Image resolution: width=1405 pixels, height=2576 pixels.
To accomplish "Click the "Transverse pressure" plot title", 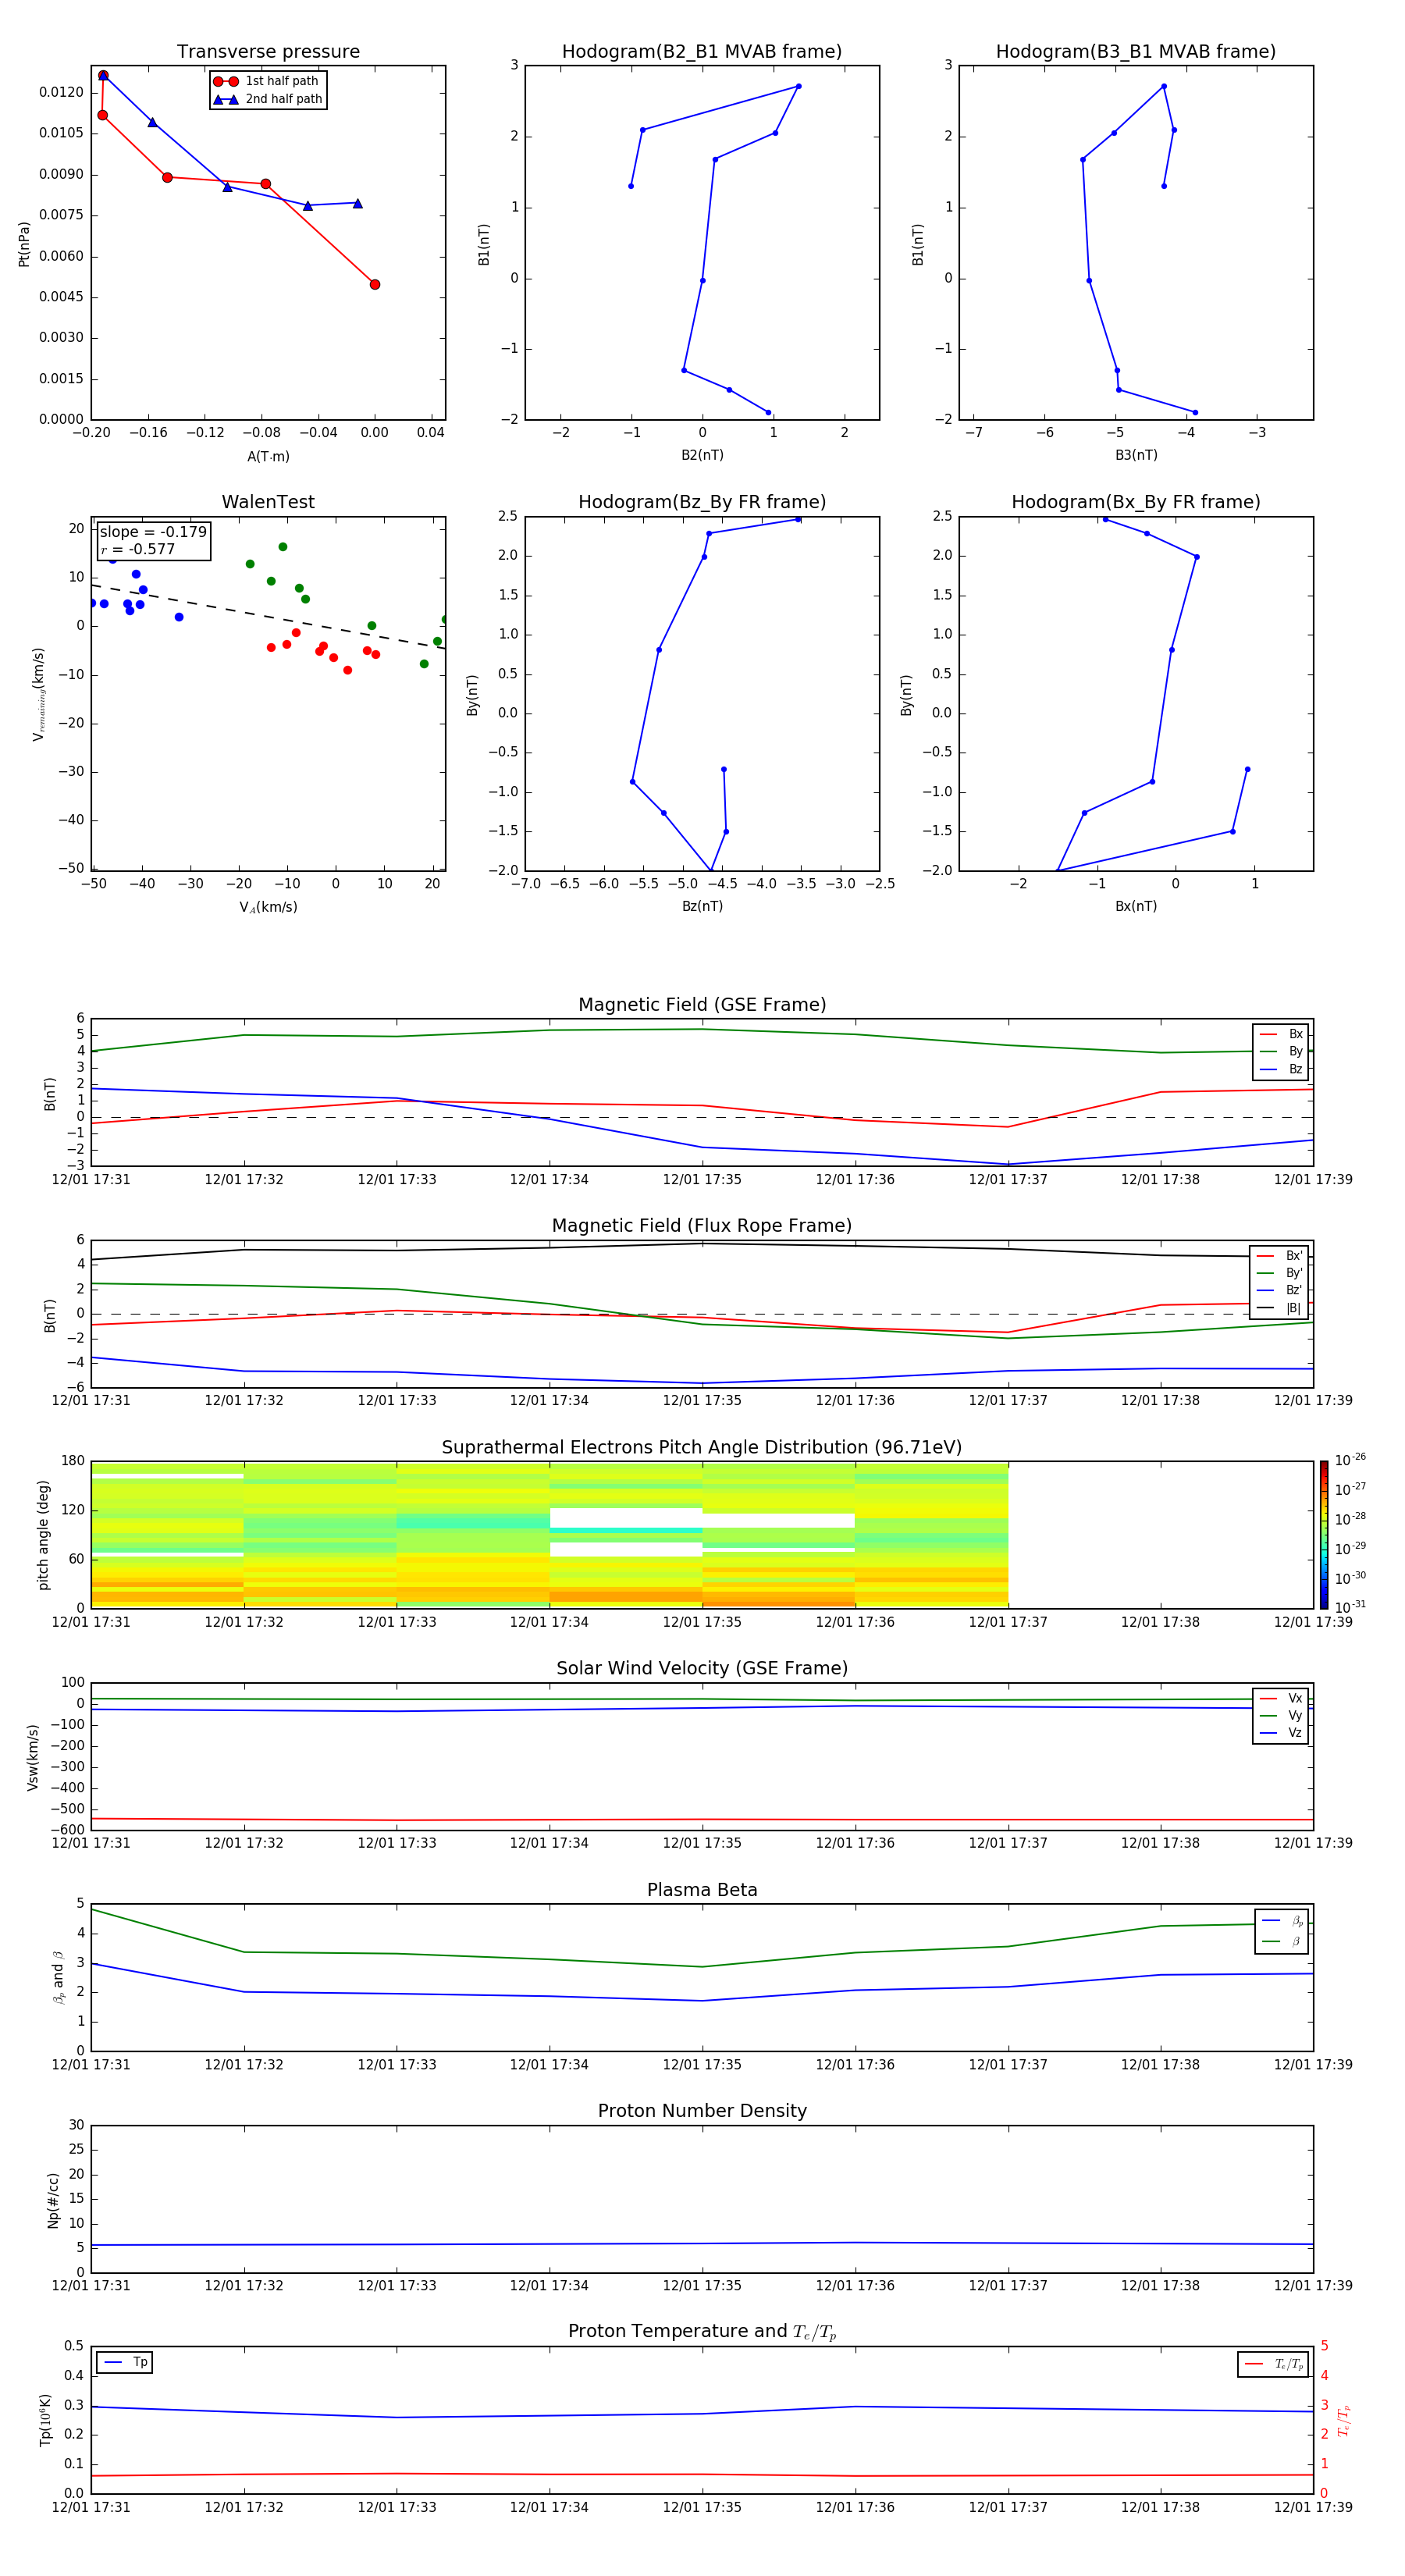I will tap(268, 51).
